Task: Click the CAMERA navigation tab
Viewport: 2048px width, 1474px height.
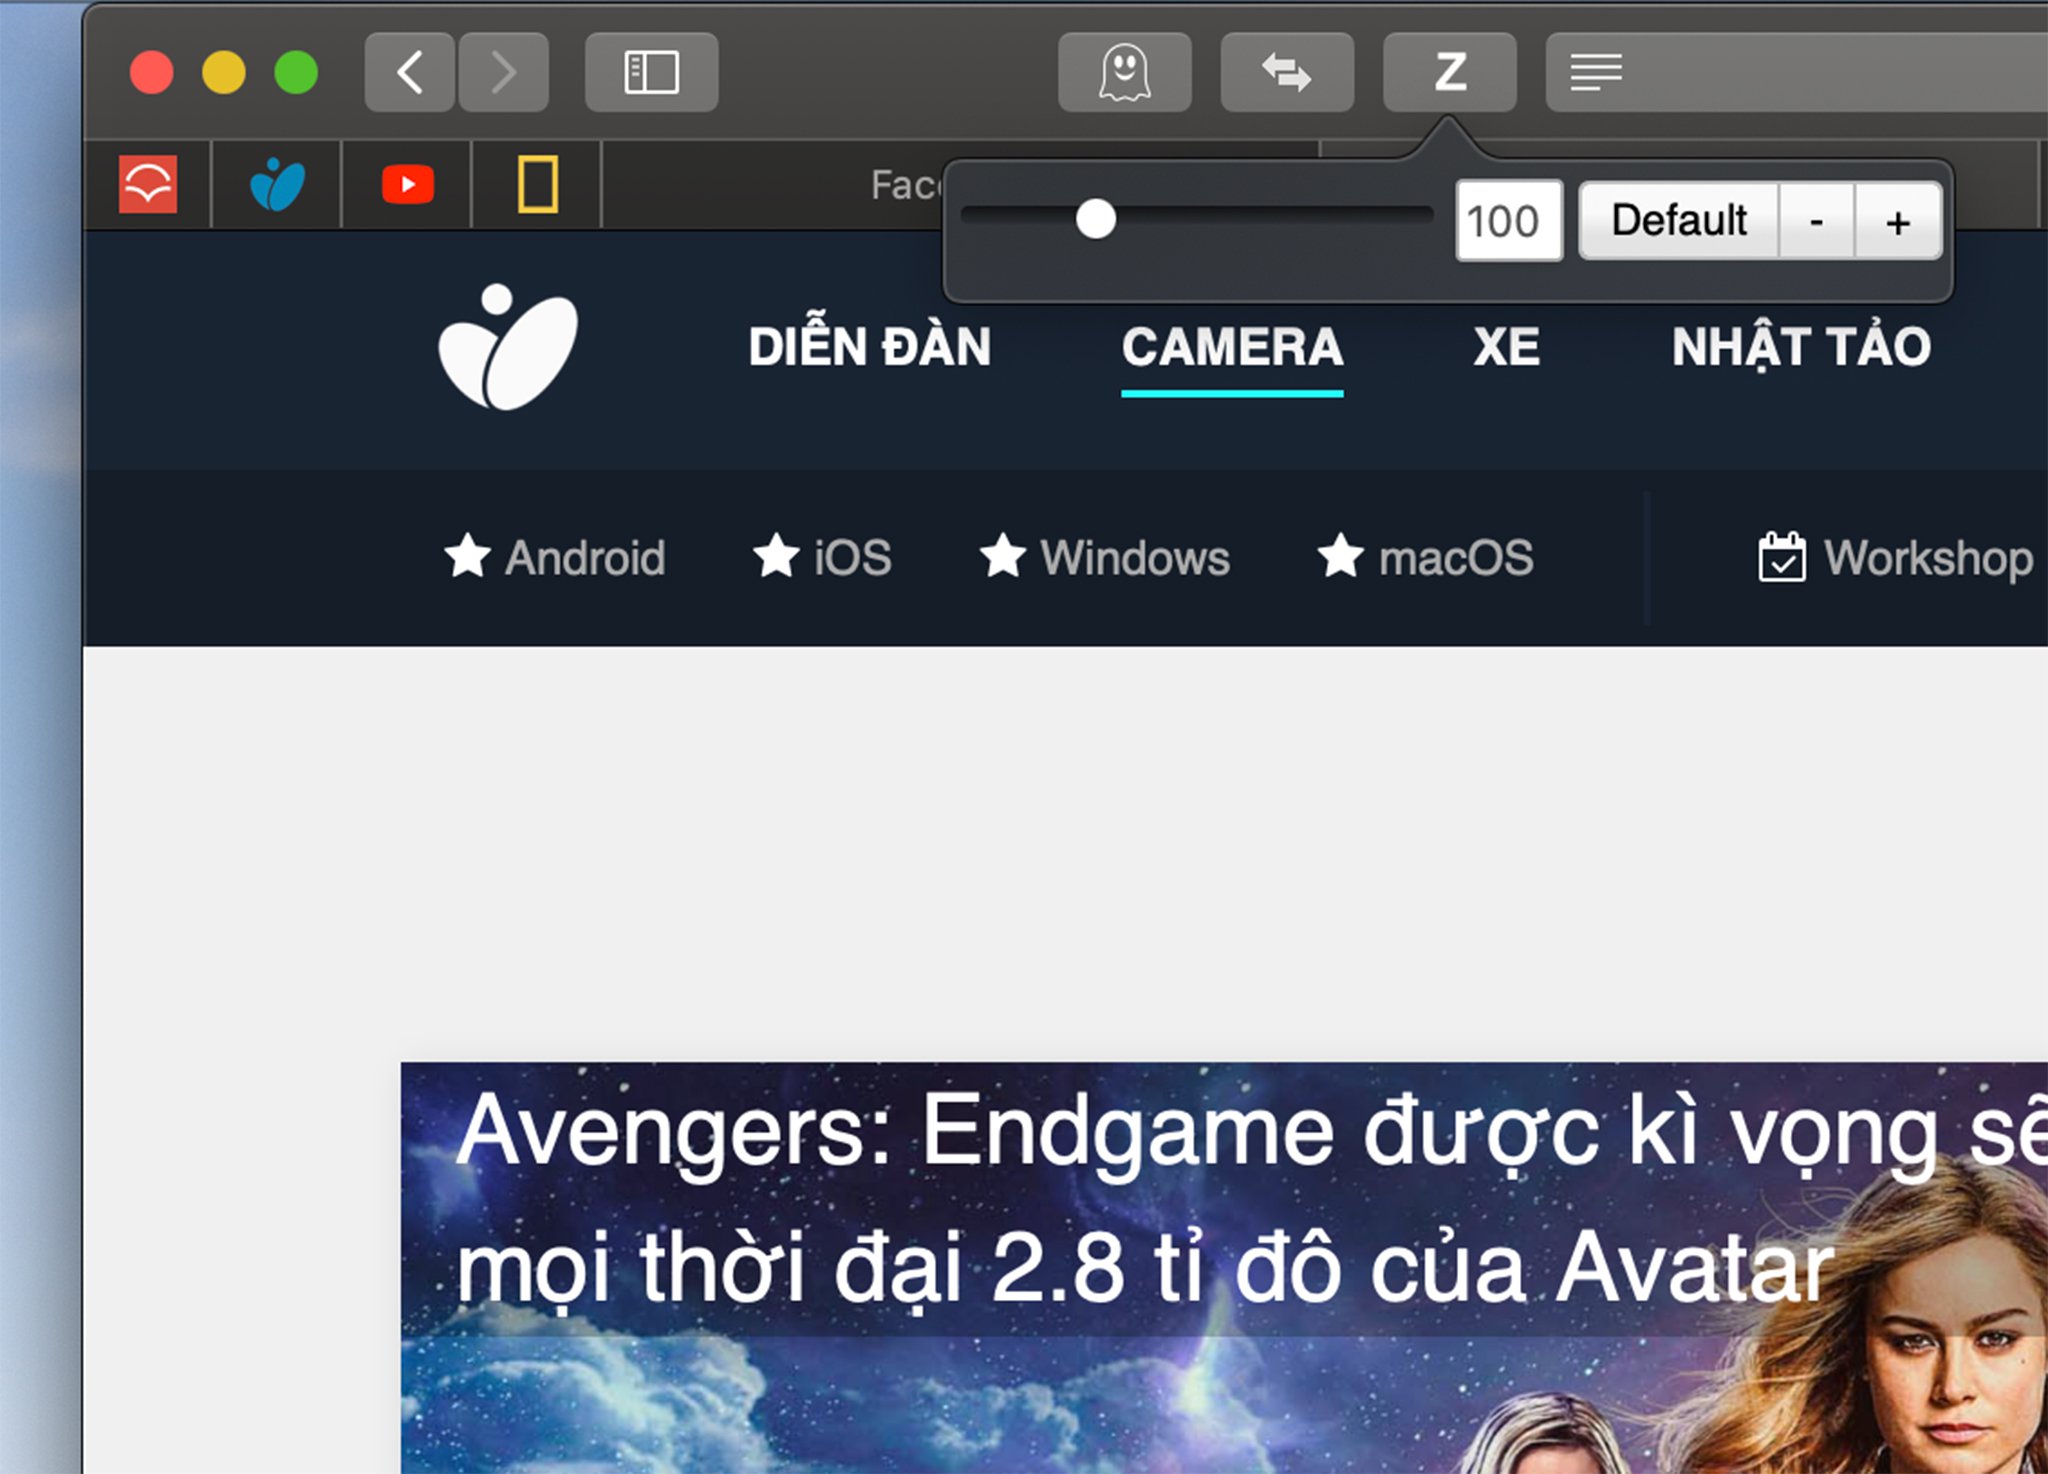Action: point(1234,347)
